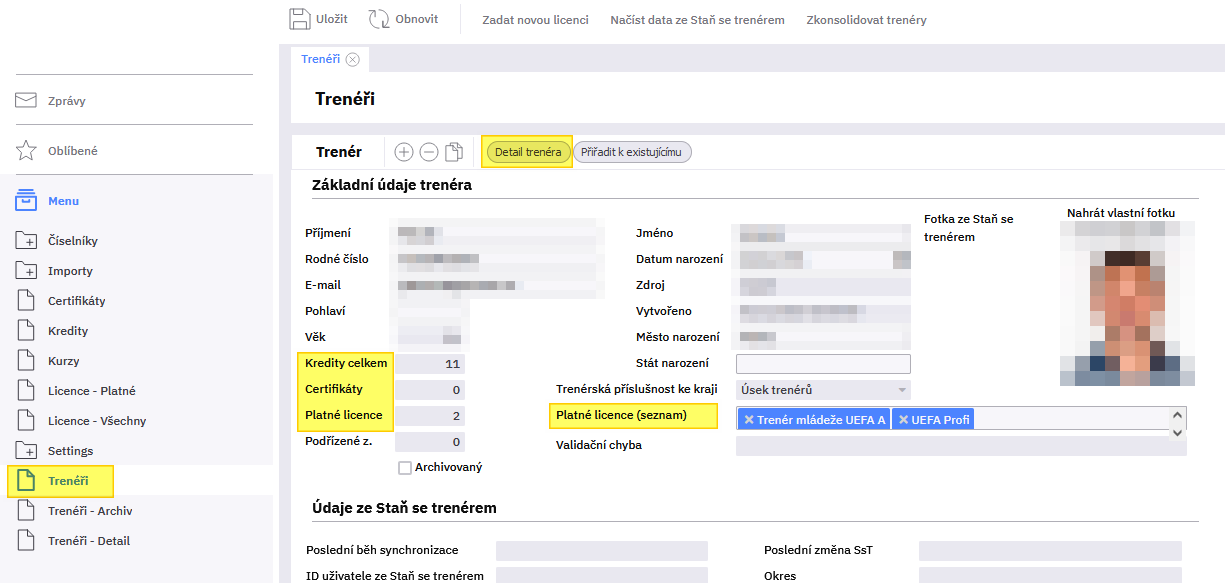Viewport: 1225px width, 583px height.
Task: Click Zkonsolidovat trenéry in the toolbar
Action: 867,20
